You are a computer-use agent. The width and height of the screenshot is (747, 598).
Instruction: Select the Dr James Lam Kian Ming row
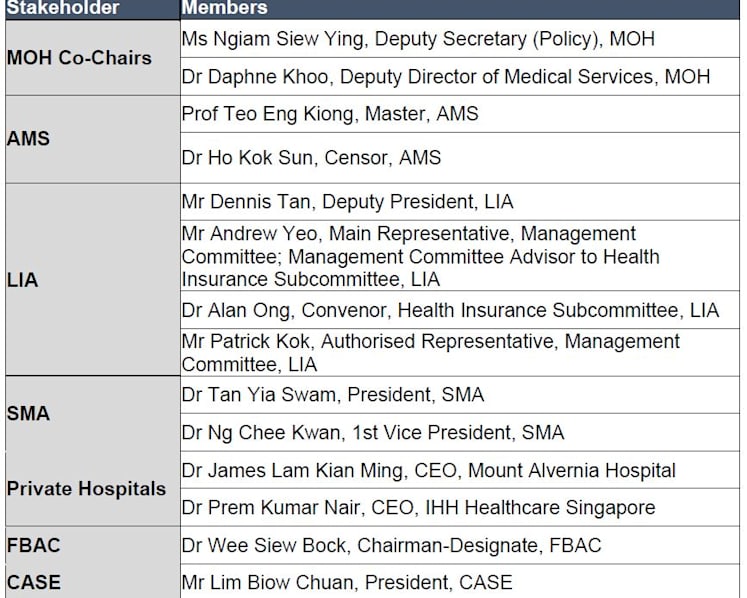(x=460, y=470)
